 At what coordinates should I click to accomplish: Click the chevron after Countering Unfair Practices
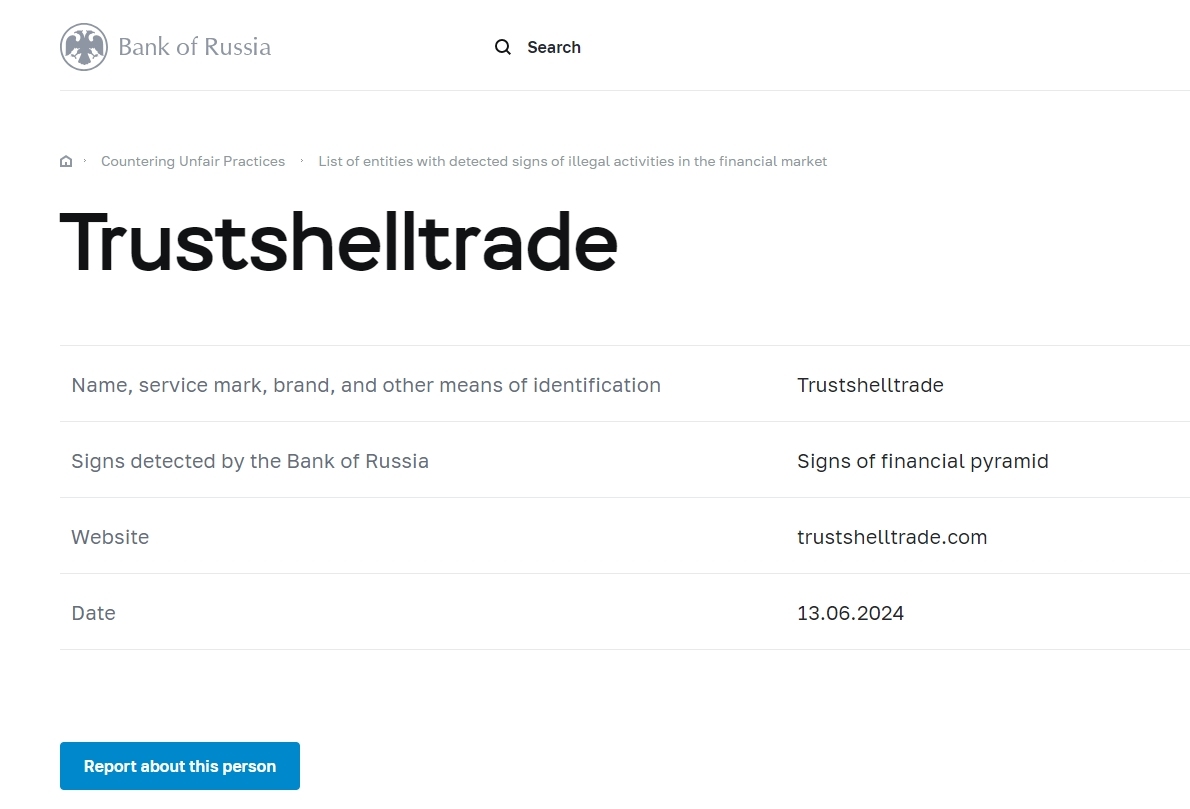click(x=302, y=161)
